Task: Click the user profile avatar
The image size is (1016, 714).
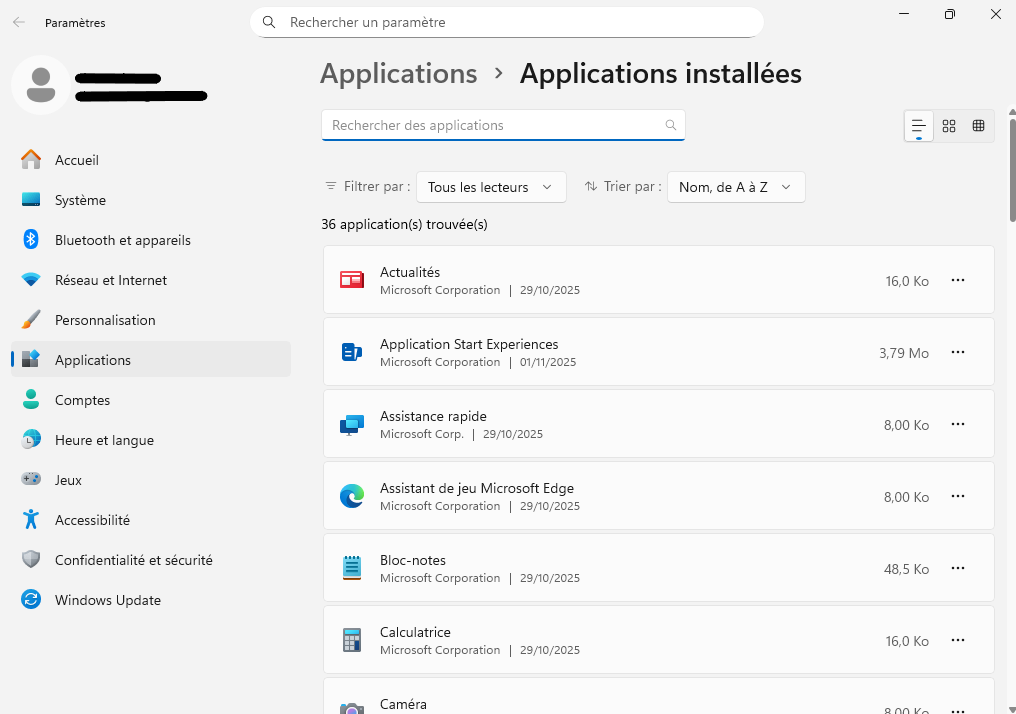Action: (41, 86)
